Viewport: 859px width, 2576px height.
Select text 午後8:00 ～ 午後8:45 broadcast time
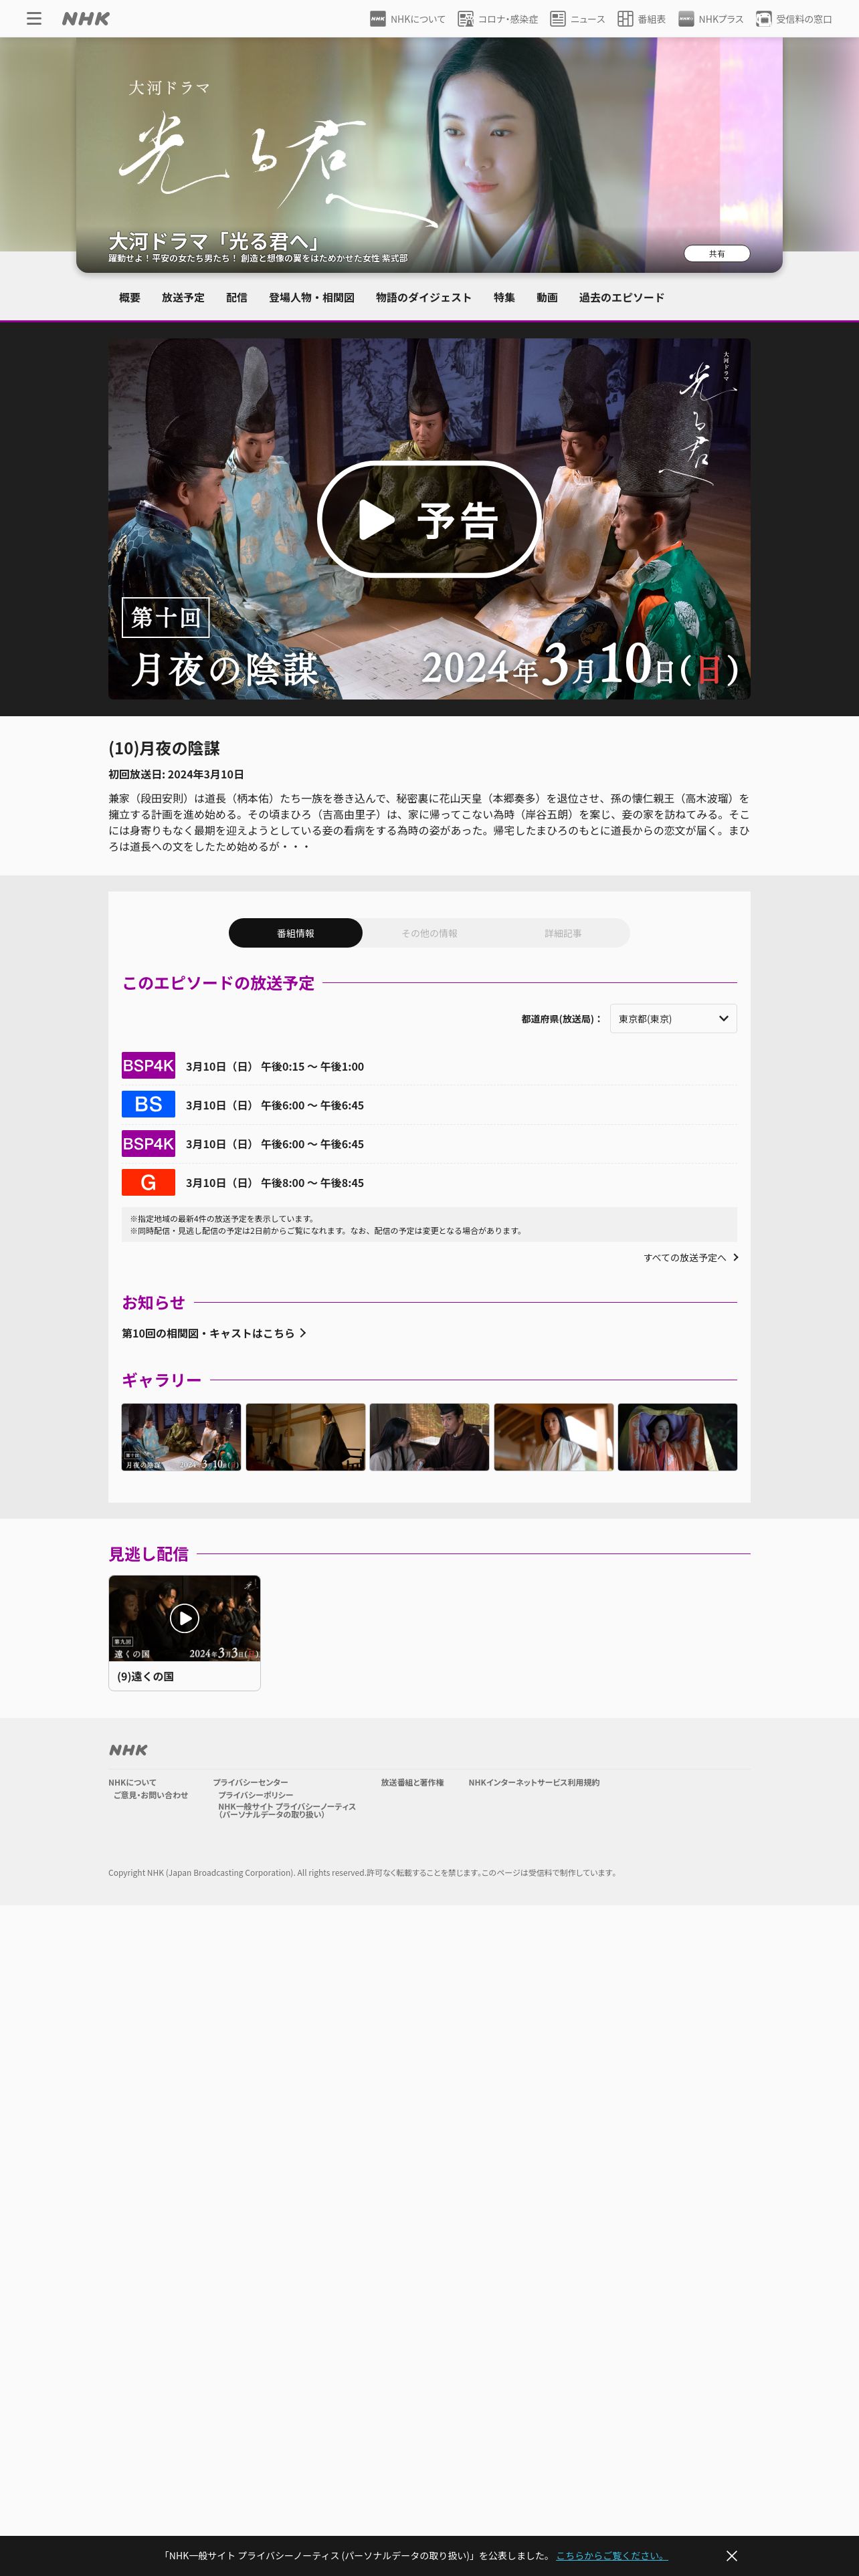pos(312,1183)
